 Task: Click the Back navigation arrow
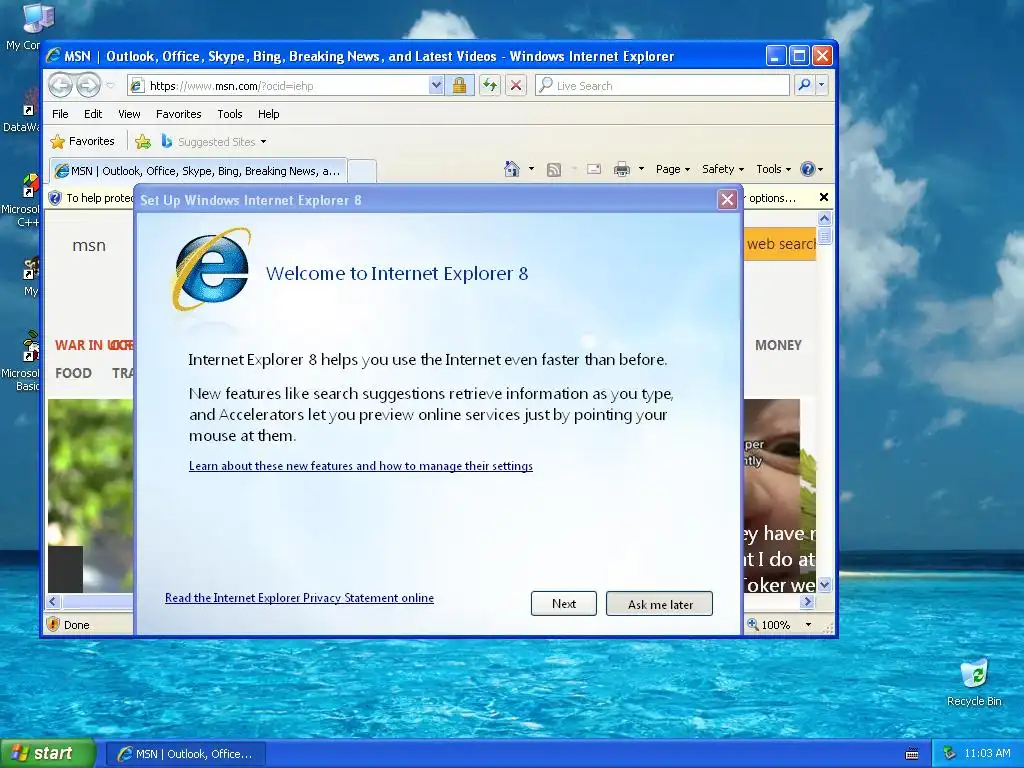pyautogui.click(x=61, y=85)
